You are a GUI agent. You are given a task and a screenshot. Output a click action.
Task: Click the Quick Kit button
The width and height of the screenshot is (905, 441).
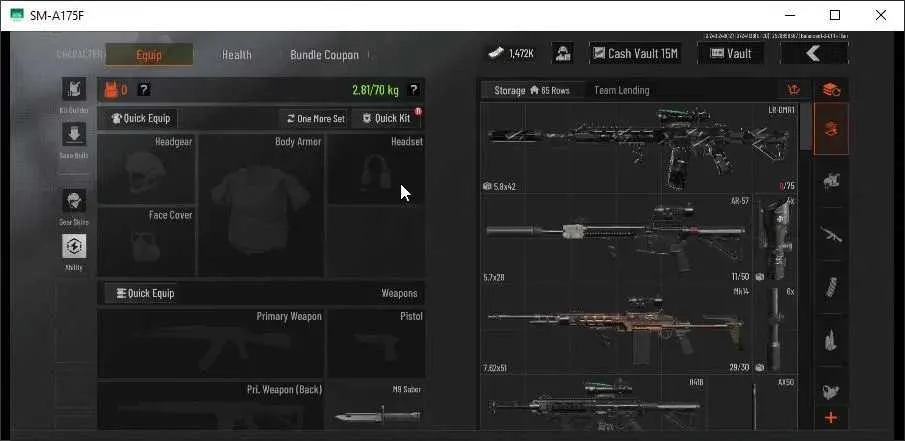pyautogui.click(x=386, y=118)
